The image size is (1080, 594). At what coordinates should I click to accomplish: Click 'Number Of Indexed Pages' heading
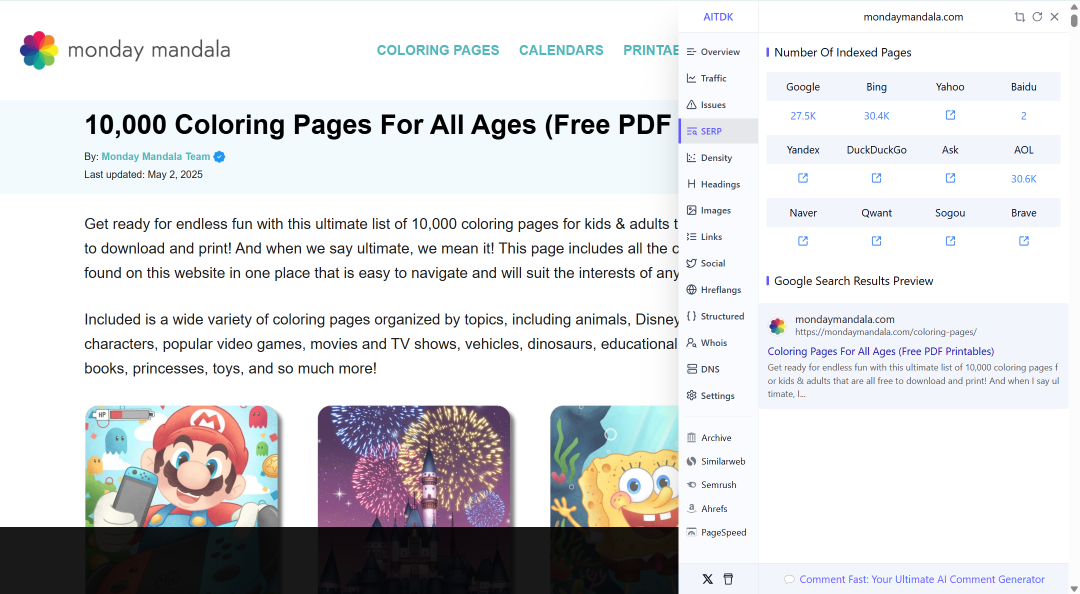(x=842, y=52)
